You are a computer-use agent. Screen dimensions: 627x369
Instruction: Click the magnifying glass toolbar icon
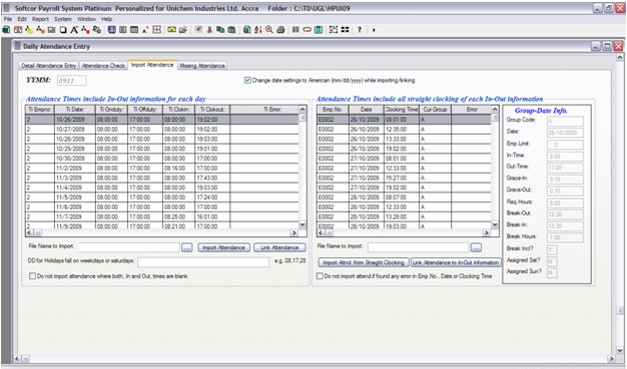coord(269,30)
